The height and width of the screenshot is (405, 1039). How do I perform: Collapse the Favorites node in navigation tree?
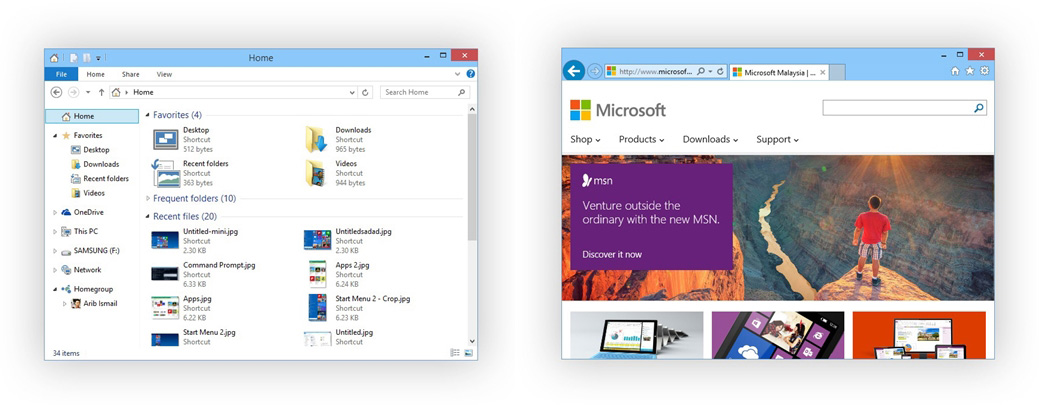tap(55, 135)
